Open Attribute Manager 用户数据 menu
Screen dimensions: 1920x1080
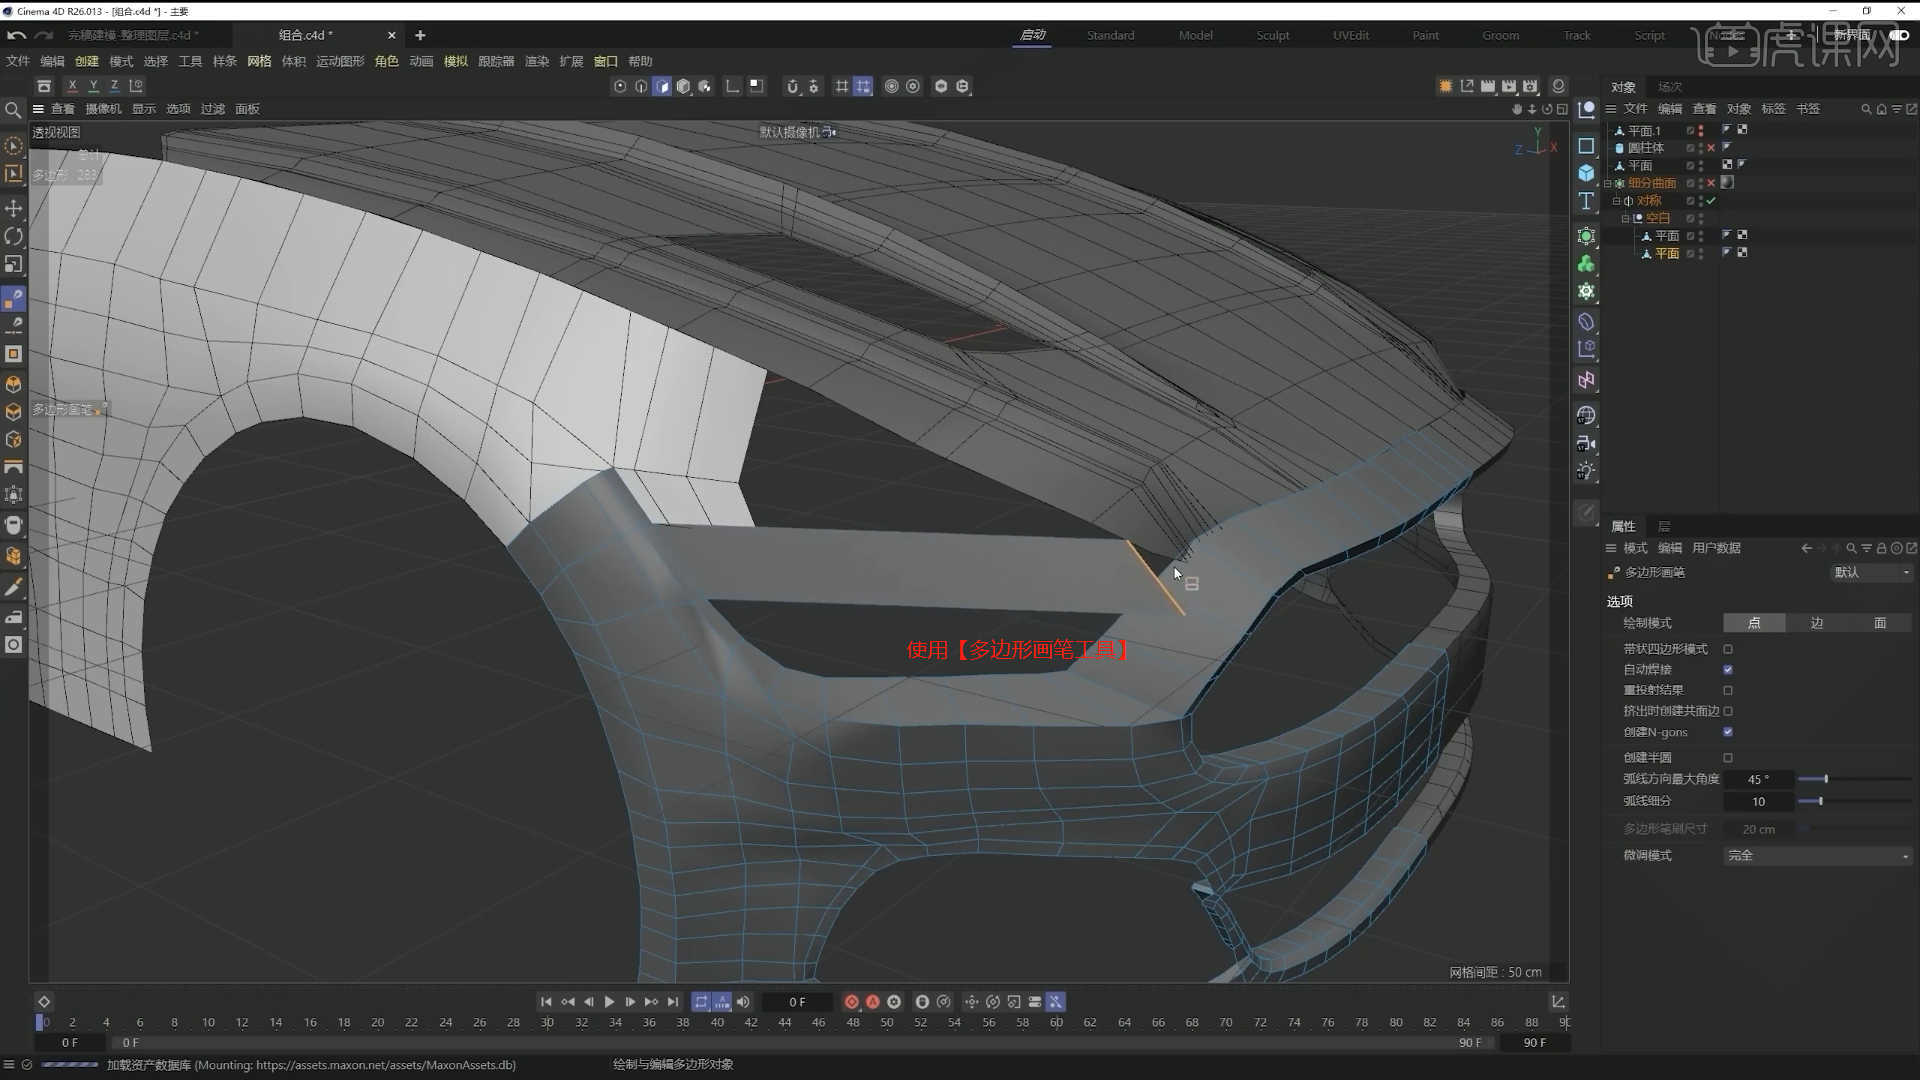click(x=1716, y=548)
